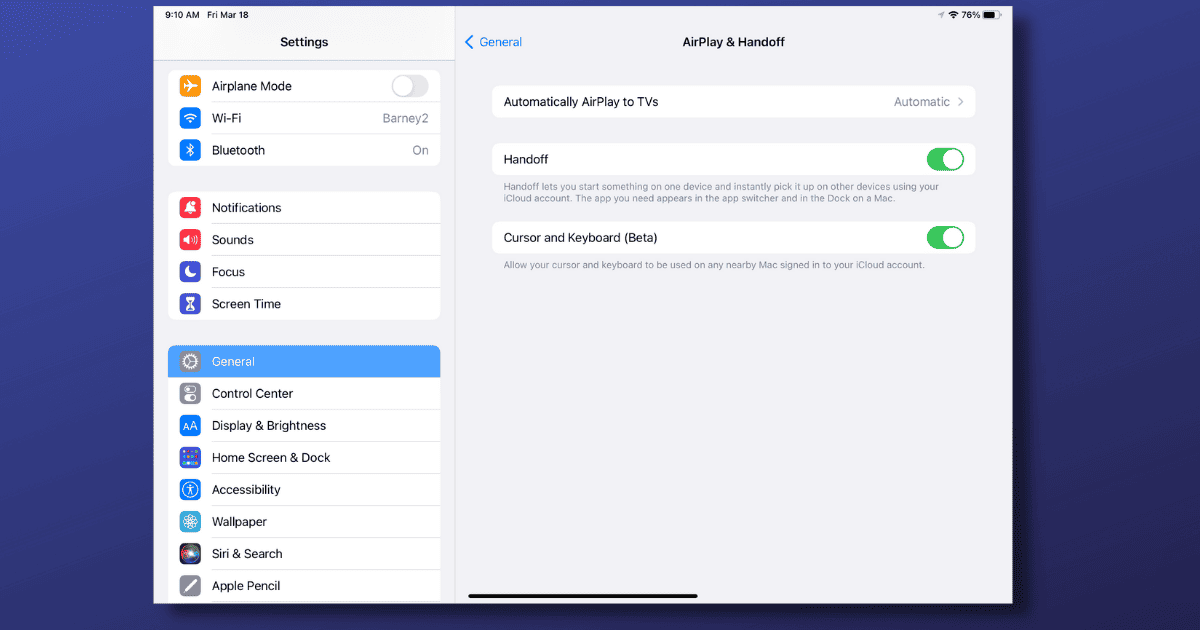Image resolution: width=1200 pixels, height=630 pixels.
Task: Tap the General gear icon
Action: click(190, 362)
